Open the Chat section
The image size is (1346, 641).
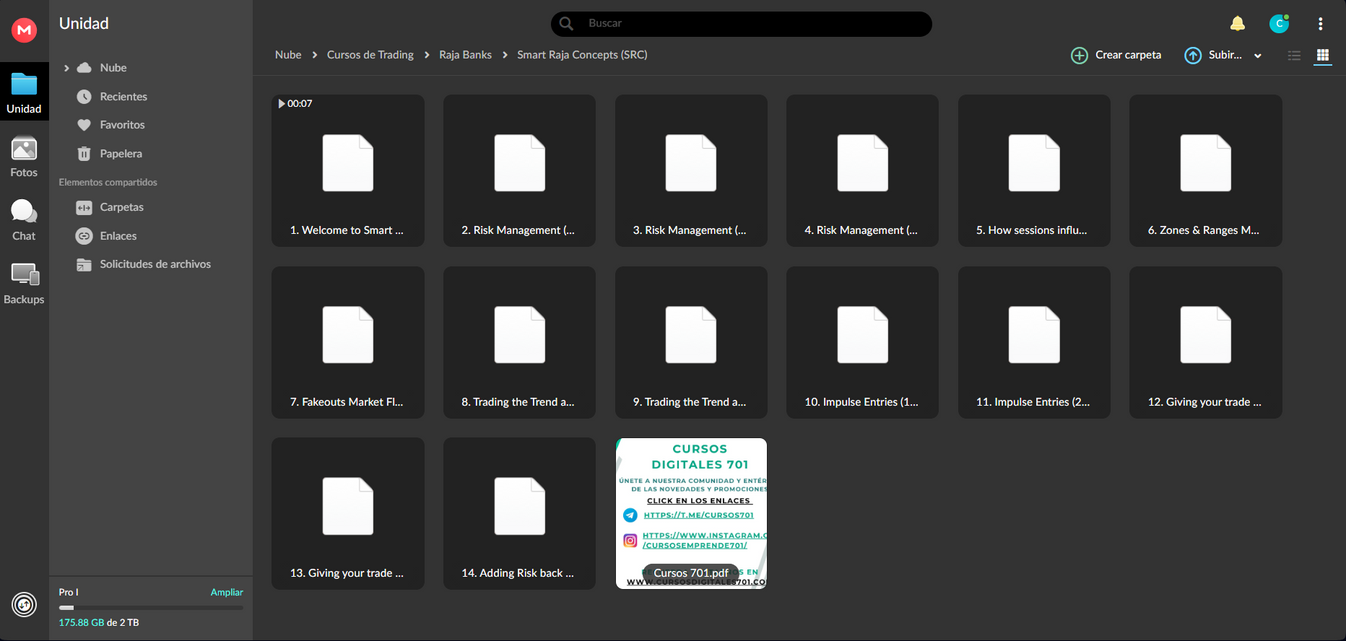tap(24, 220)
